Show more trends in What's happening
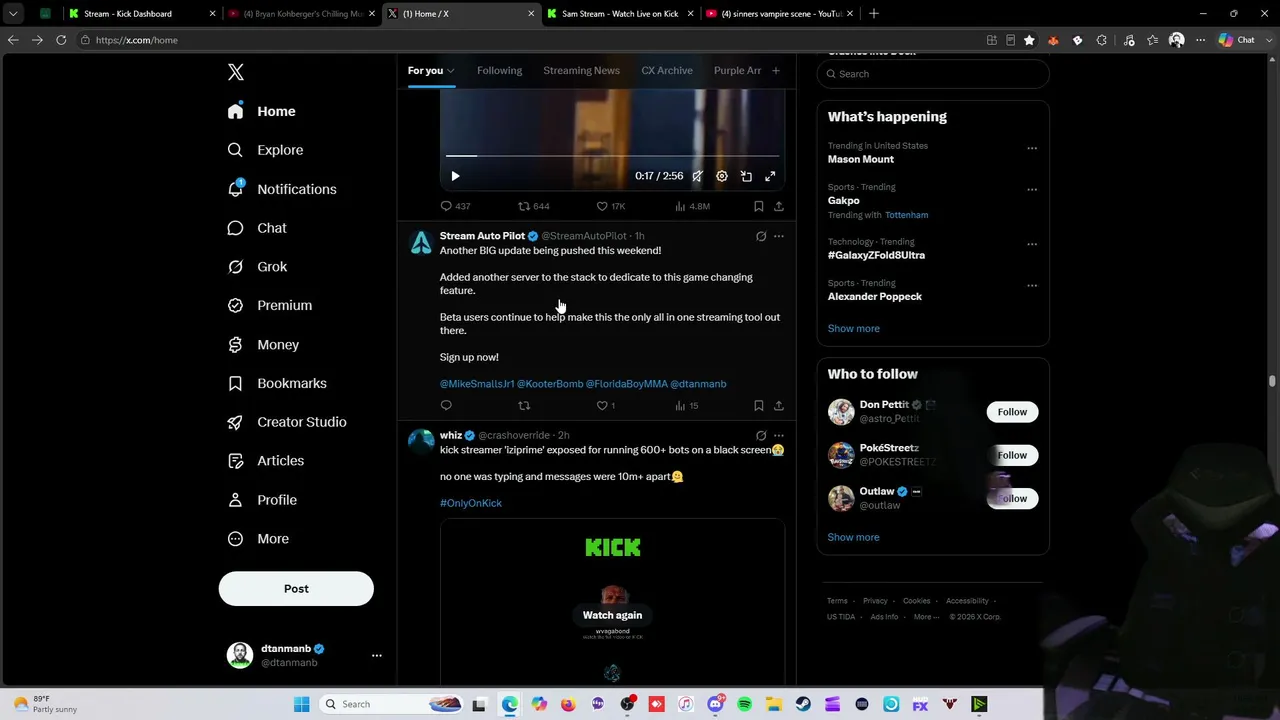This screenshot has width=1280, height=720. [853, 328]
